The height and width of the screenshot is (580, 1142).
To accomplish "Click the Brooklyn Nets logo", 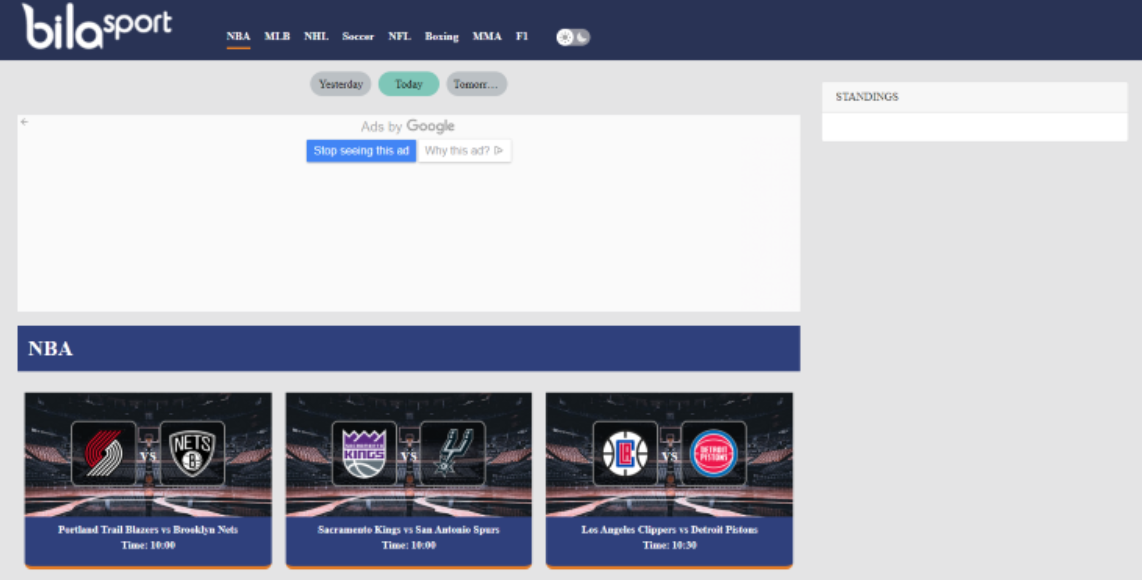I will point(192,453).
